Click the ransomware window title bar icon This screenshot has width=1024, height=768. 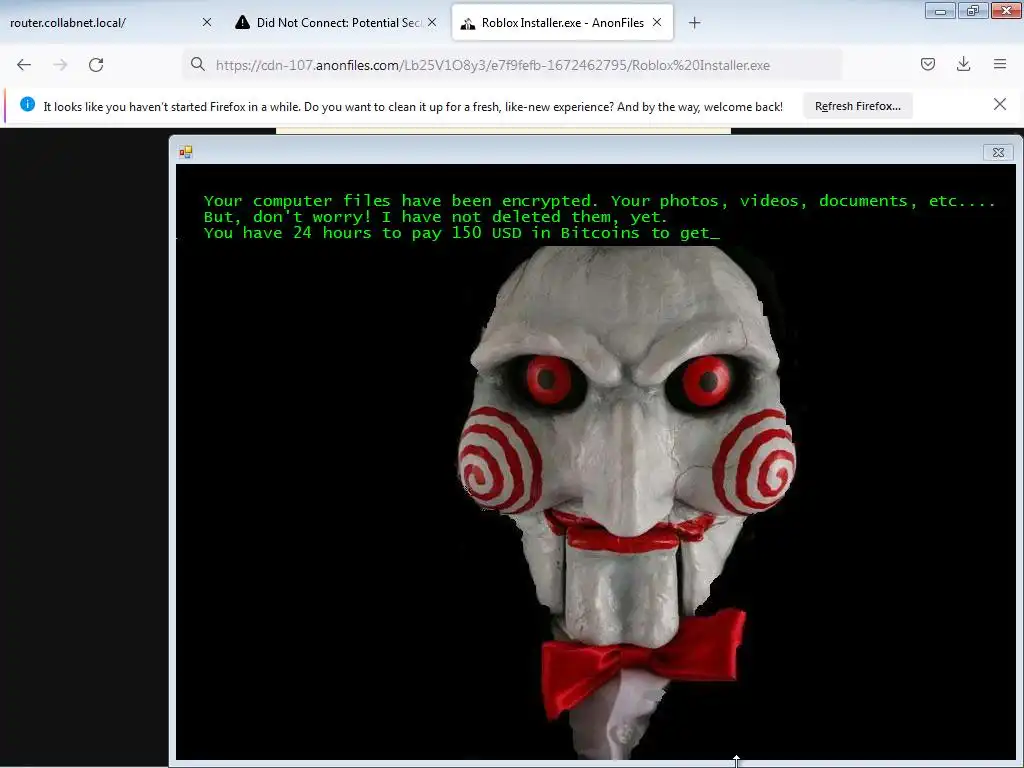pyautogui.click(x=186, y=152)
